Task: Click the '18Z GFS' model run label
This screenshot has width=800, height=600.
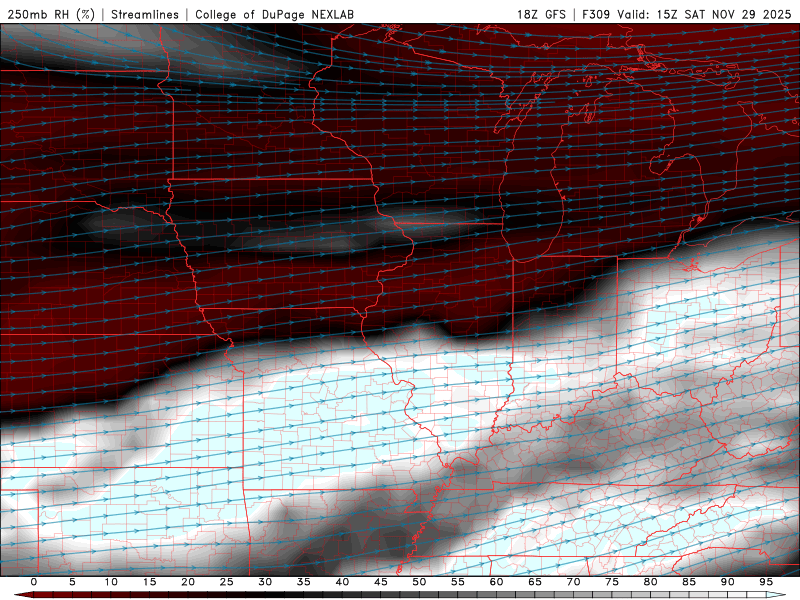Action: click(x=541, y=14)
